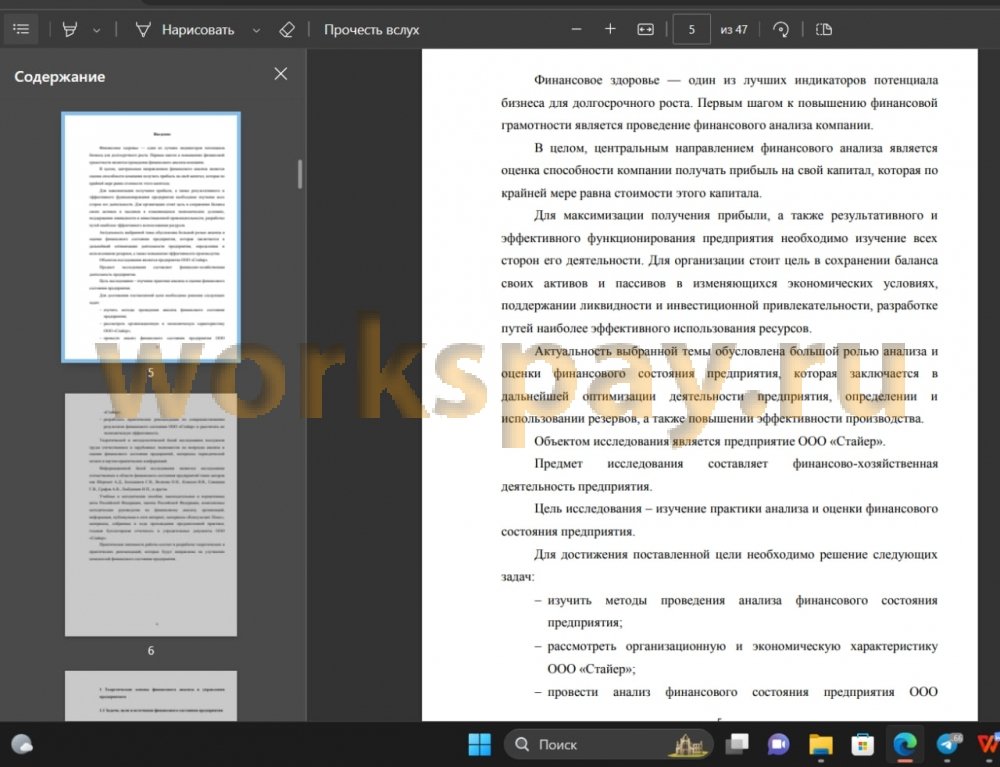Viewport: 1000px width, 767px height.
Task: Open the weather widget on the taskbar
Action: [22, 744]
